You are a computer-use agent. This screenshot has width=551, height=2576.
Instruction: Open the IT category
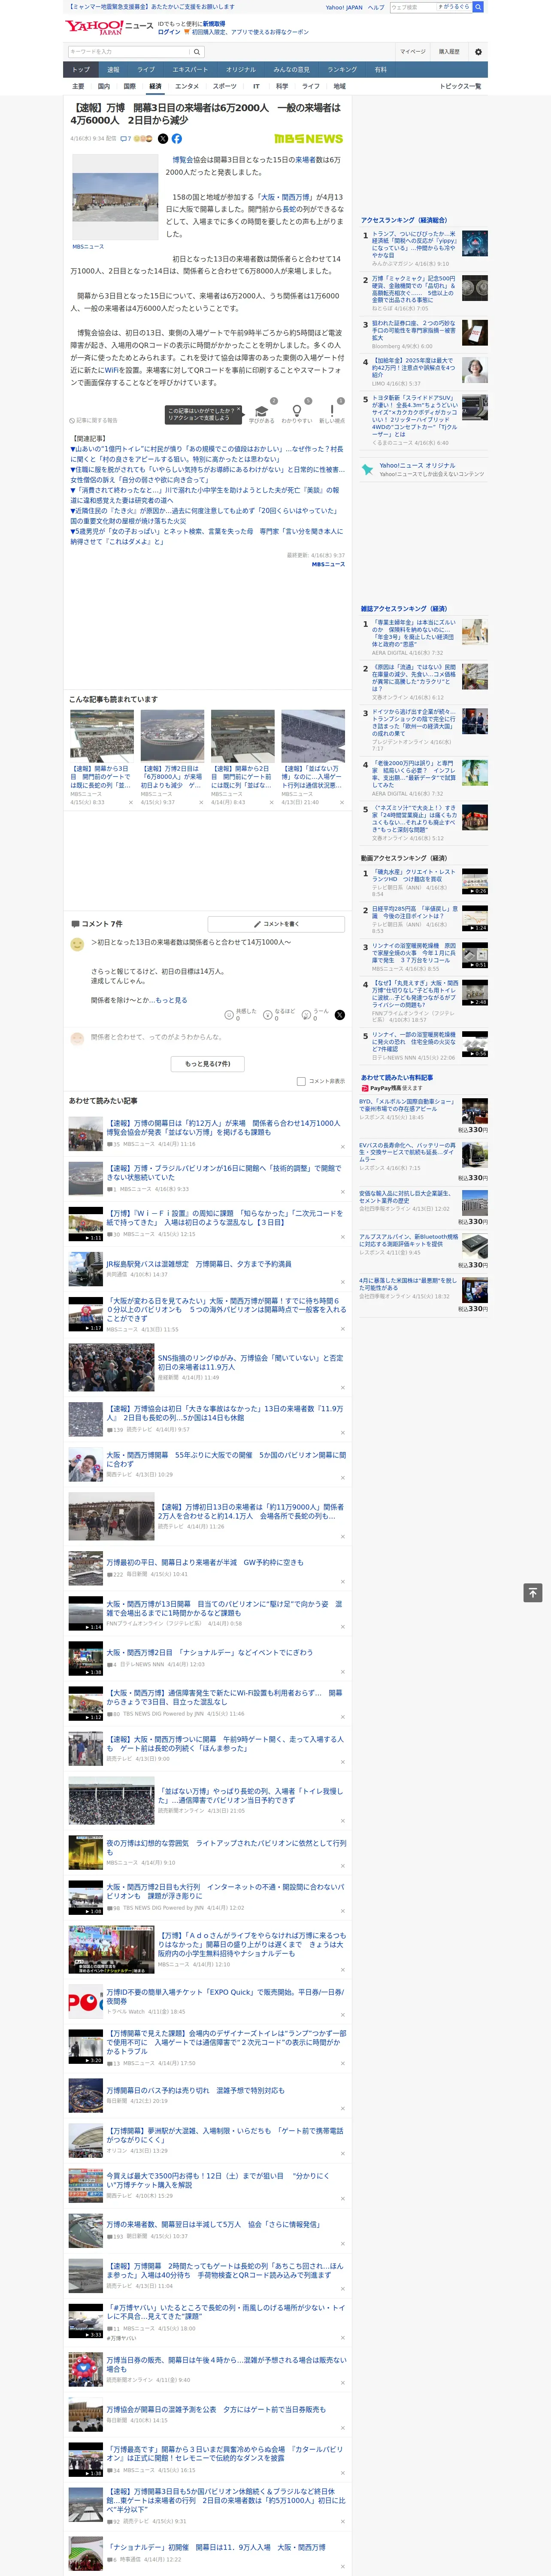[x=256, y=86]
